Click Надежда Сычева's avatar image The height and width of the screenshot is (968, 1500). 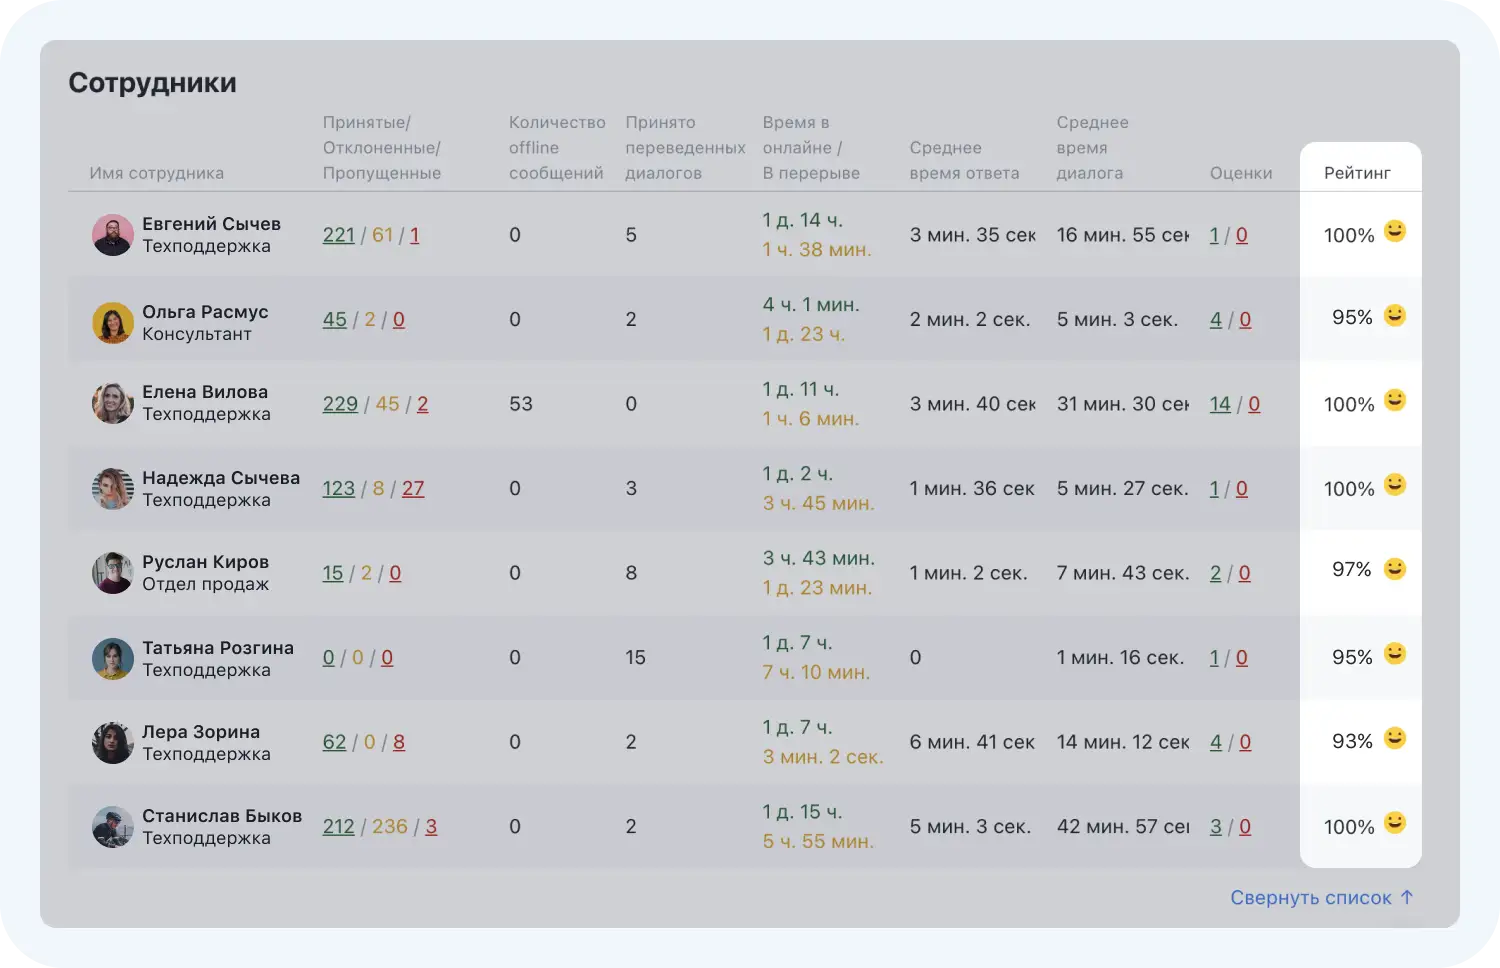112,489
